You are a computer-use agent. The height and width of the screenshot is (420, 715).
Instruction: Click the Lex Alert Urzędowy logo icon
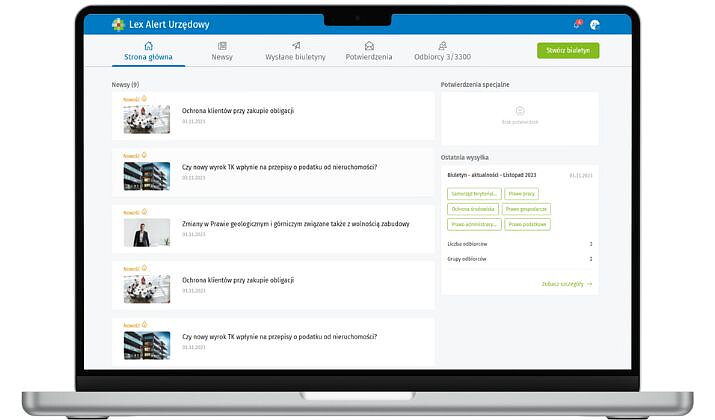click(119, 25)
